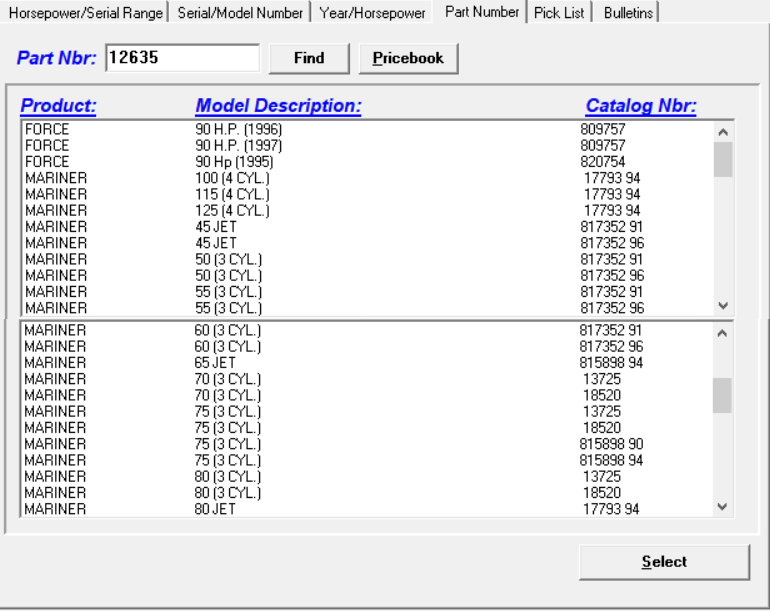The height and width of the screenshot is (611, 770).
Task: Select MARINER 65 JET row
Action: tap(367, 362)
